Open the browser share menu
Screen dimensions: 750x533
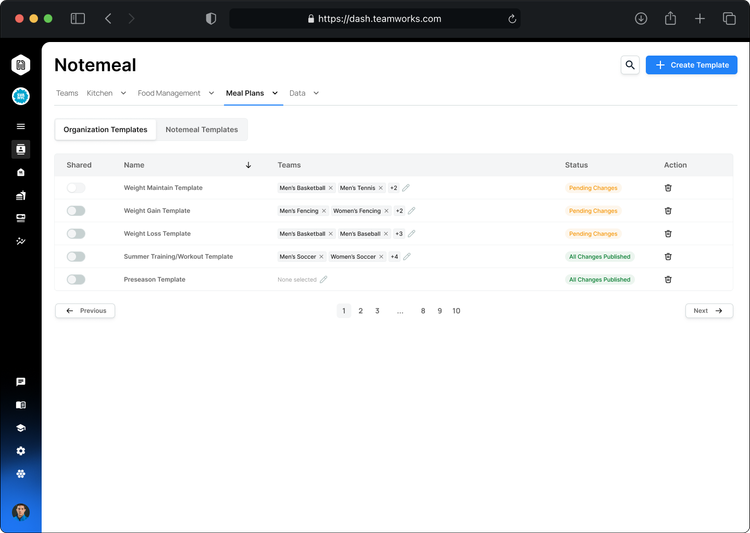pyautogui.click(x=671, y=19)
